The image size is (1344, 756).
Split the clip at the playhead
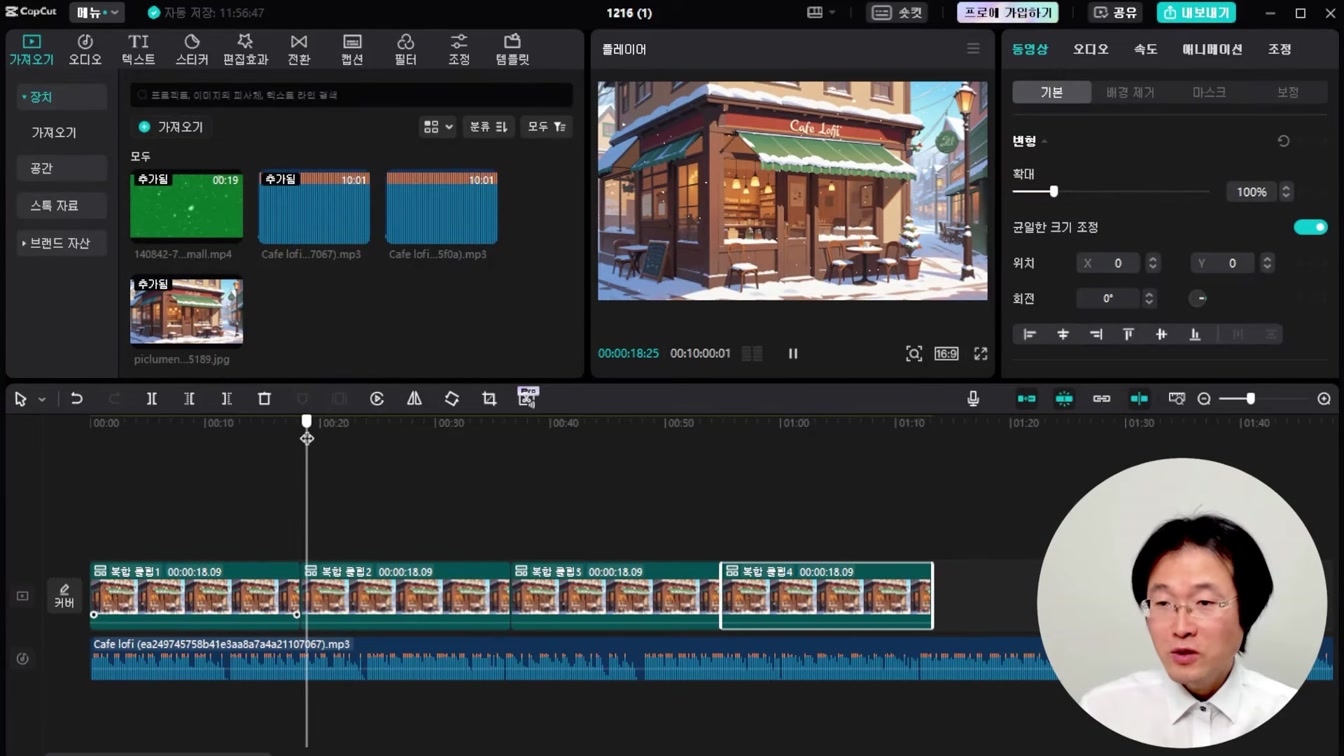tap(152, 399)
